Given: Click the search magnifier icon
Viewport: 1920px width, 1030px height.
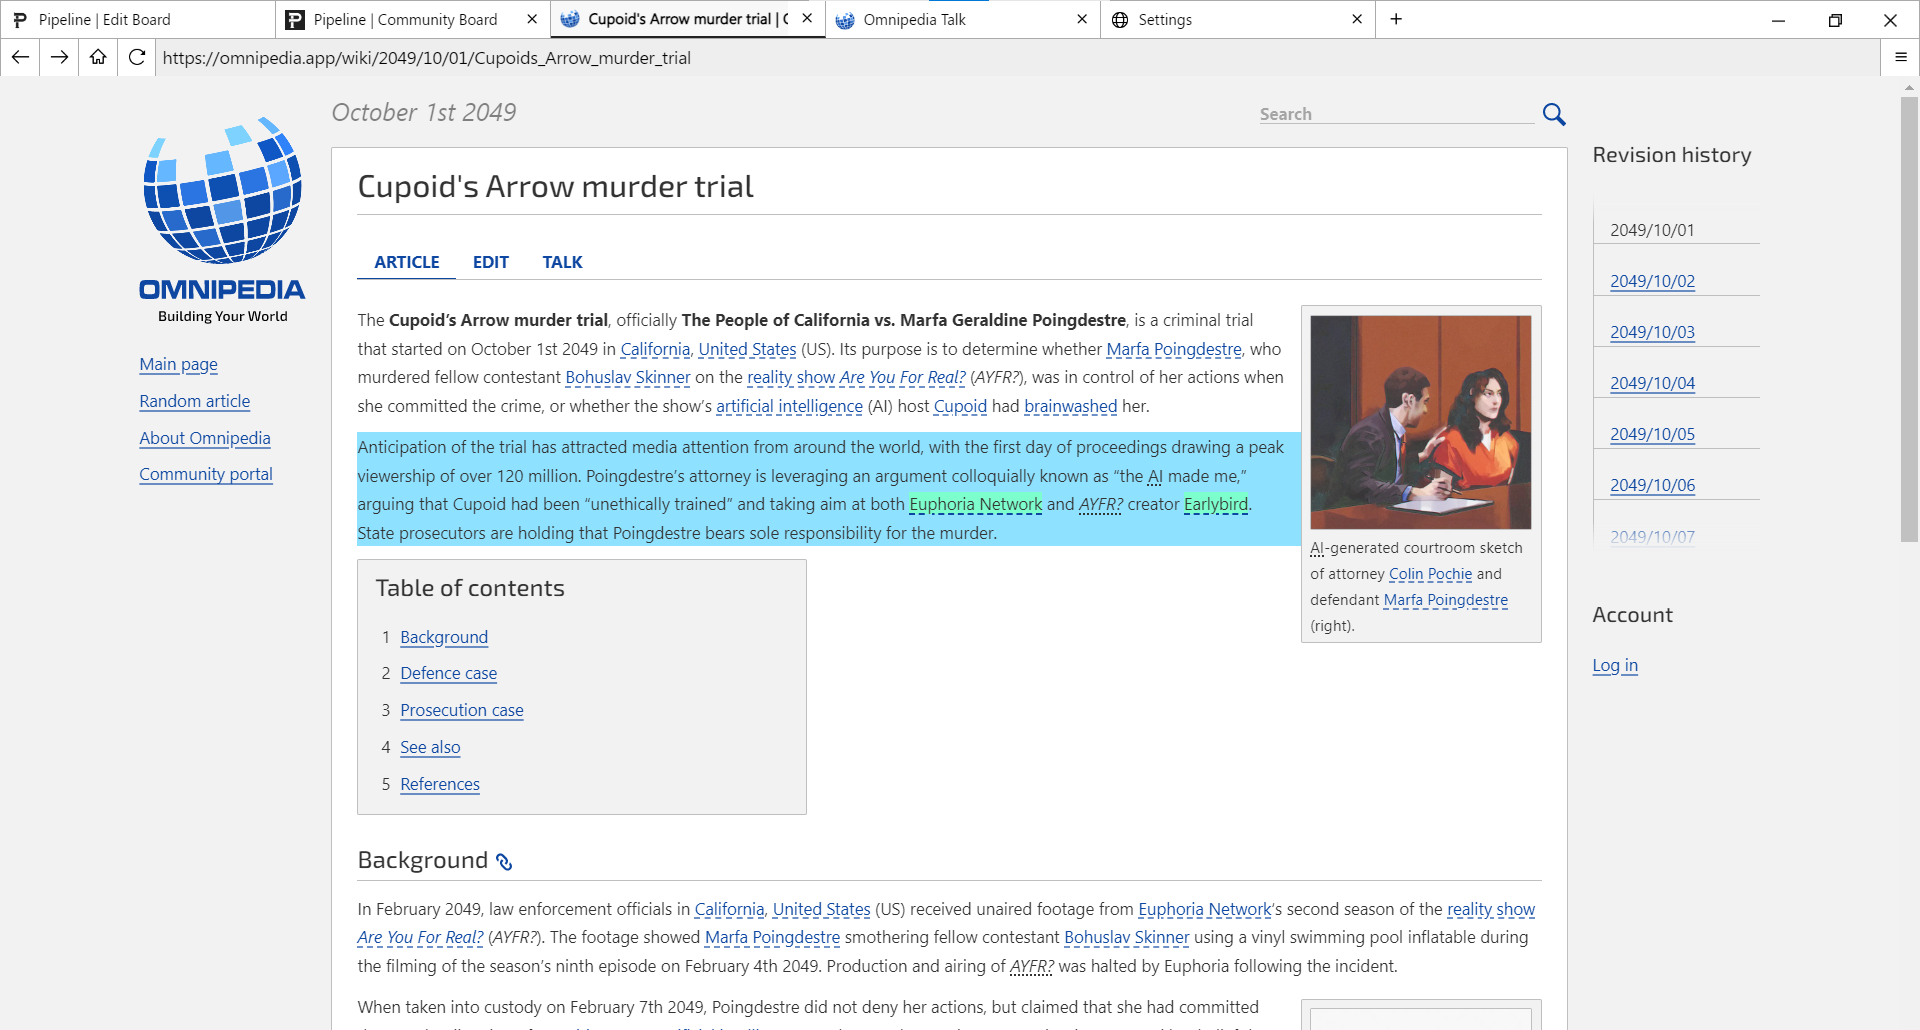Looking at the screenshot, I should [x=1554, y=114].
